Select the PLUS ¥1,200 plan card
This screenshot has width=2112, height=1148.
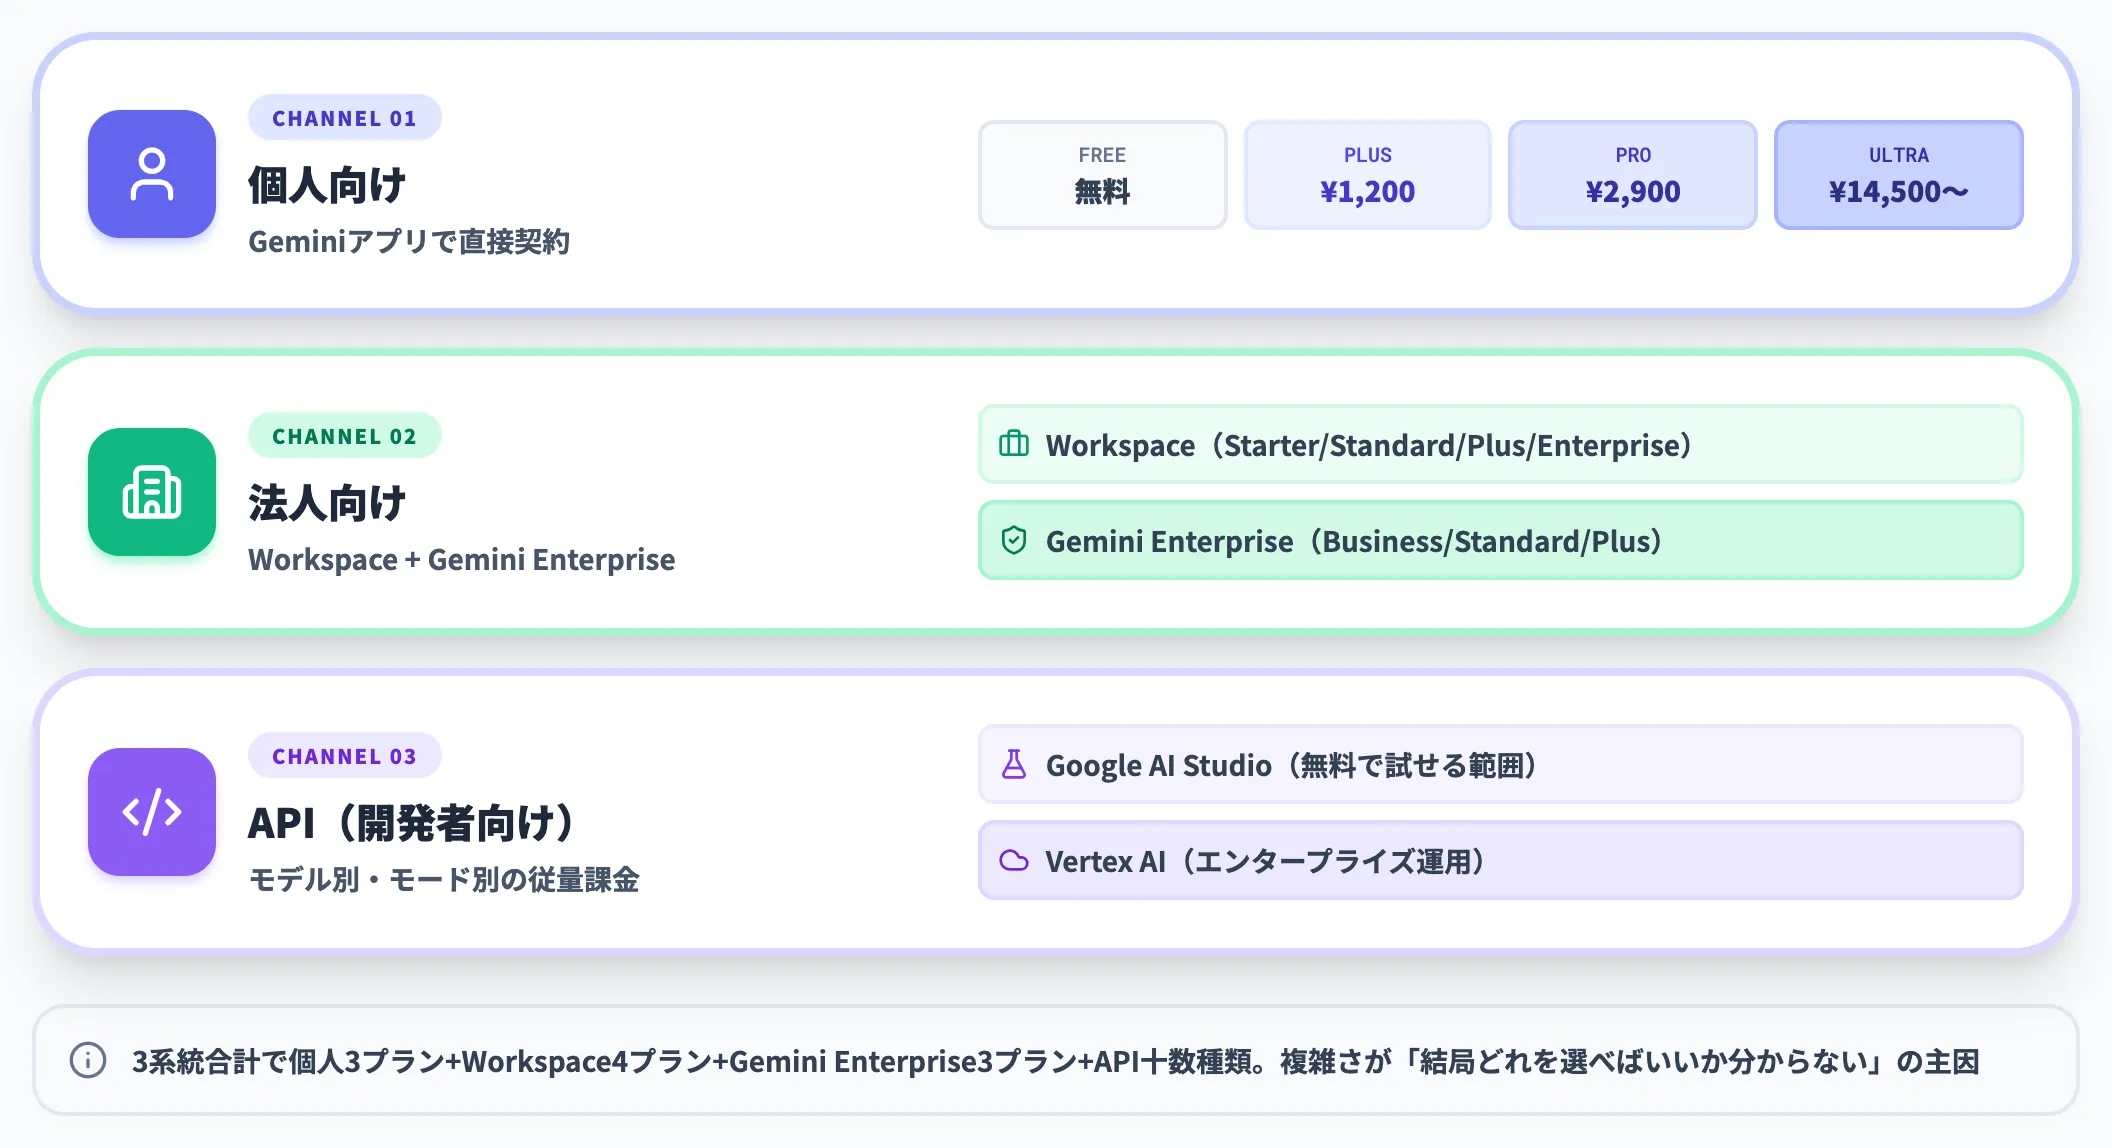(1367, 175)
